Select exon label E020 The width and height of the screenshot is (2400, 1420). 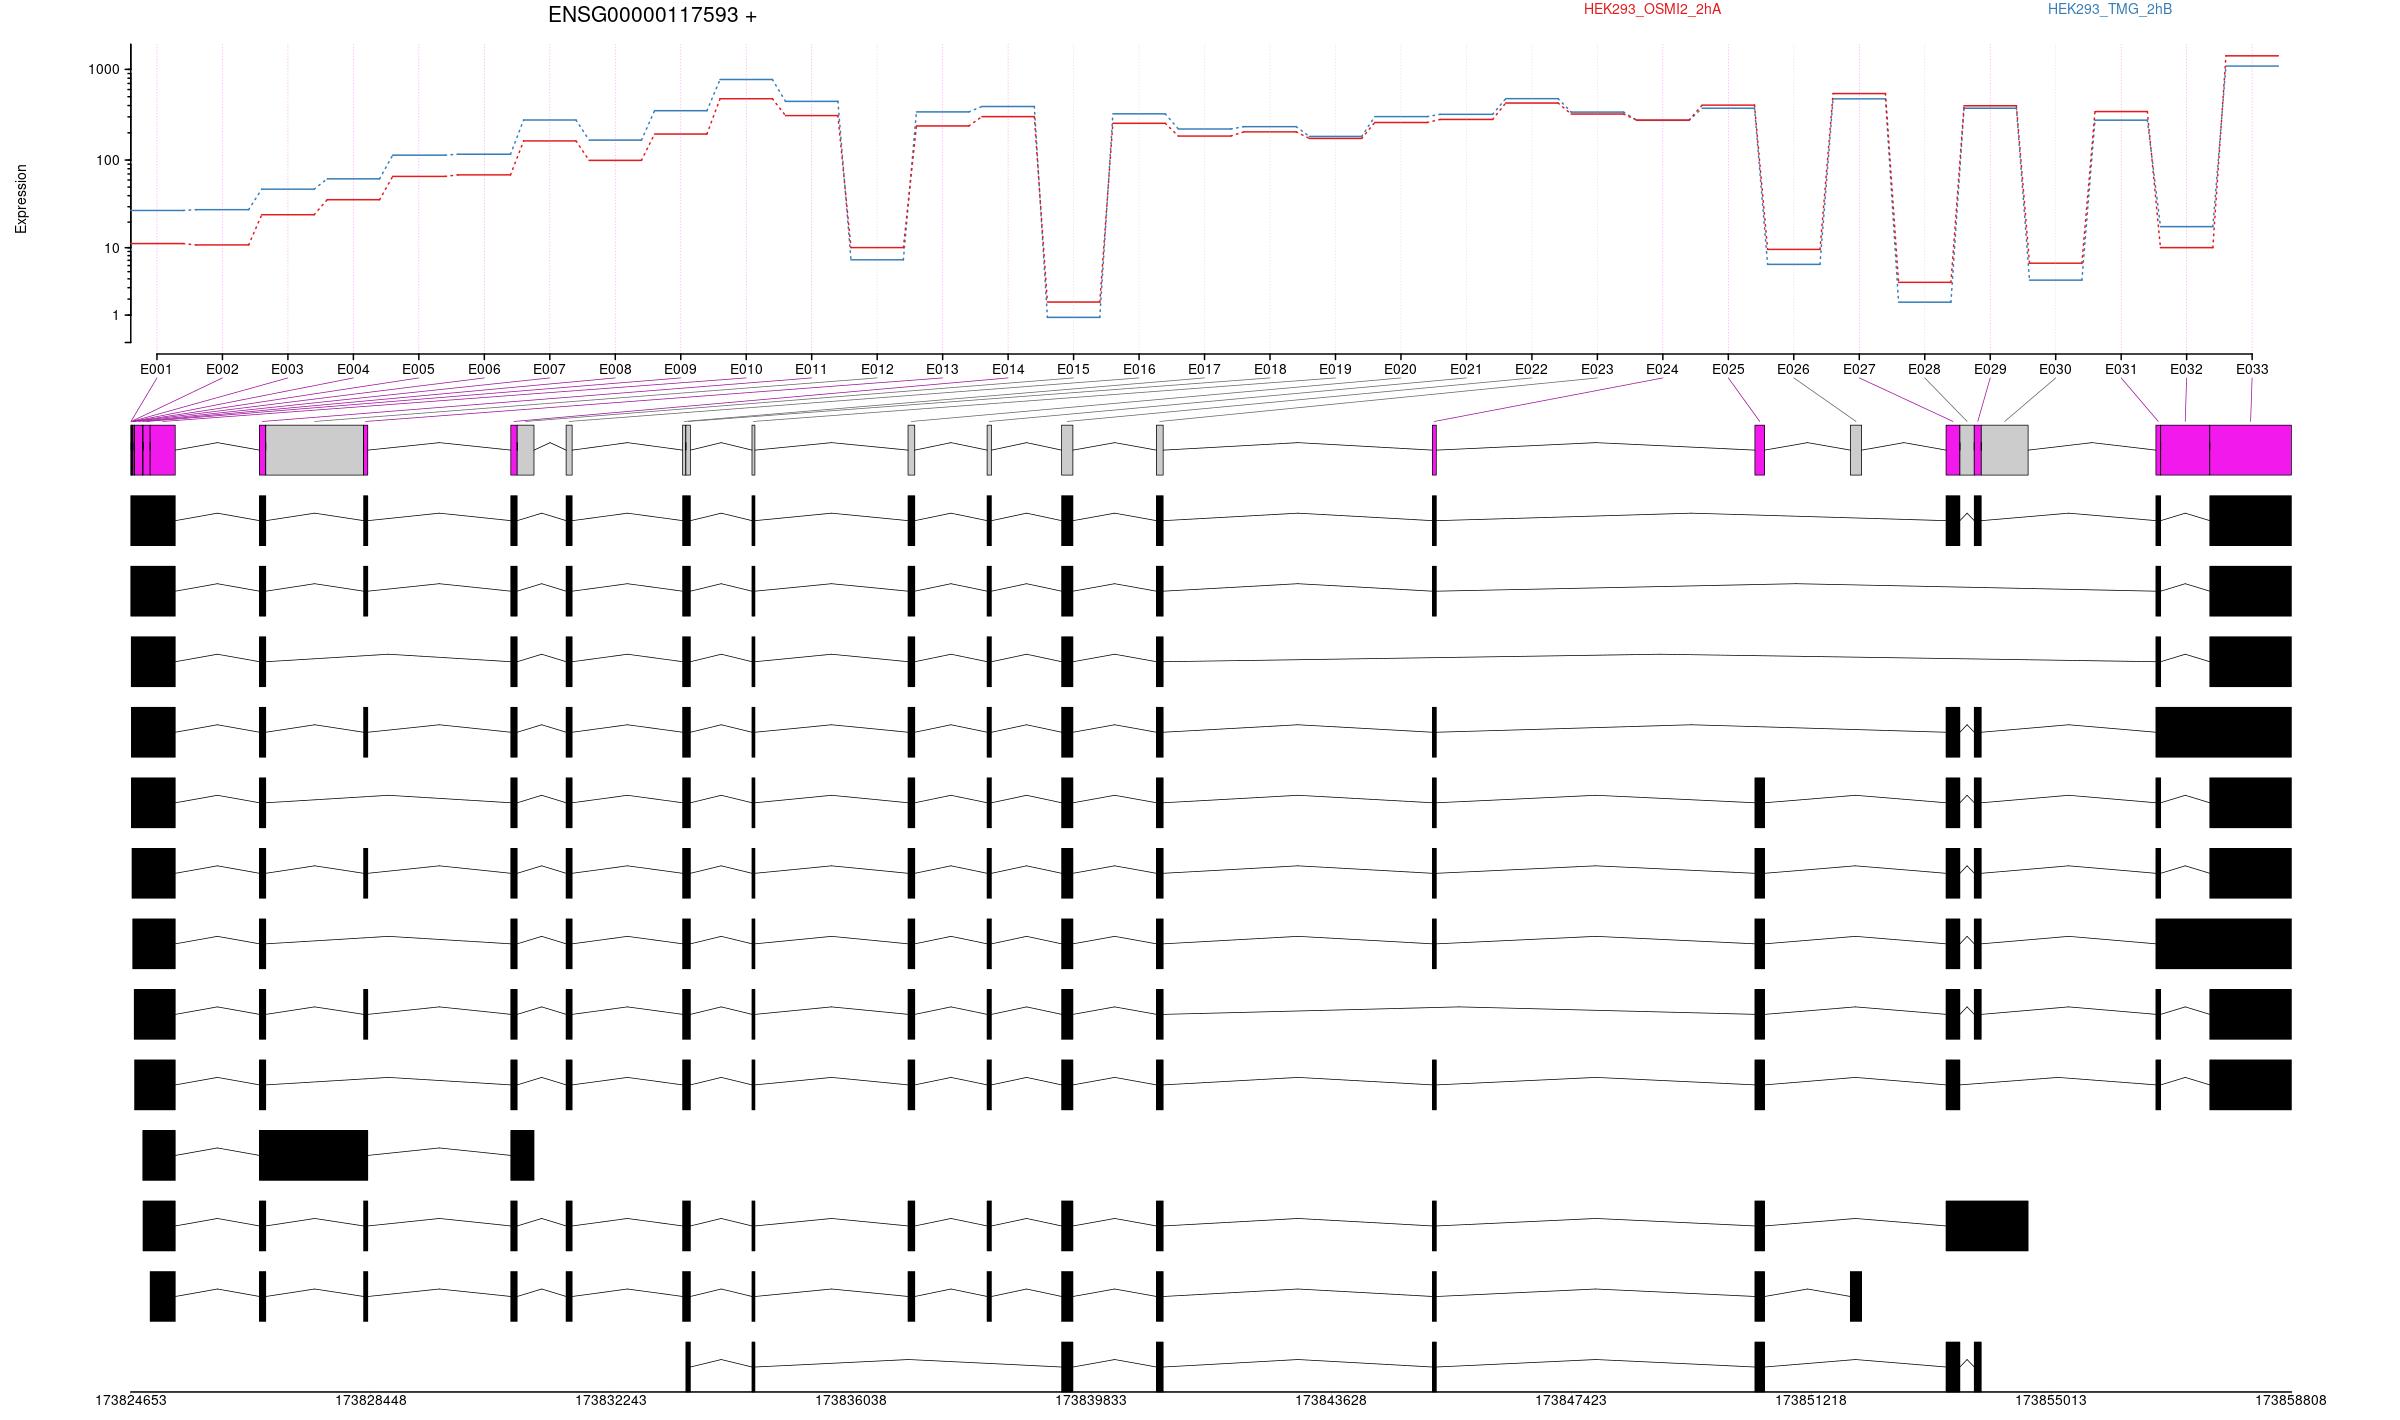tap(1400, 369)
